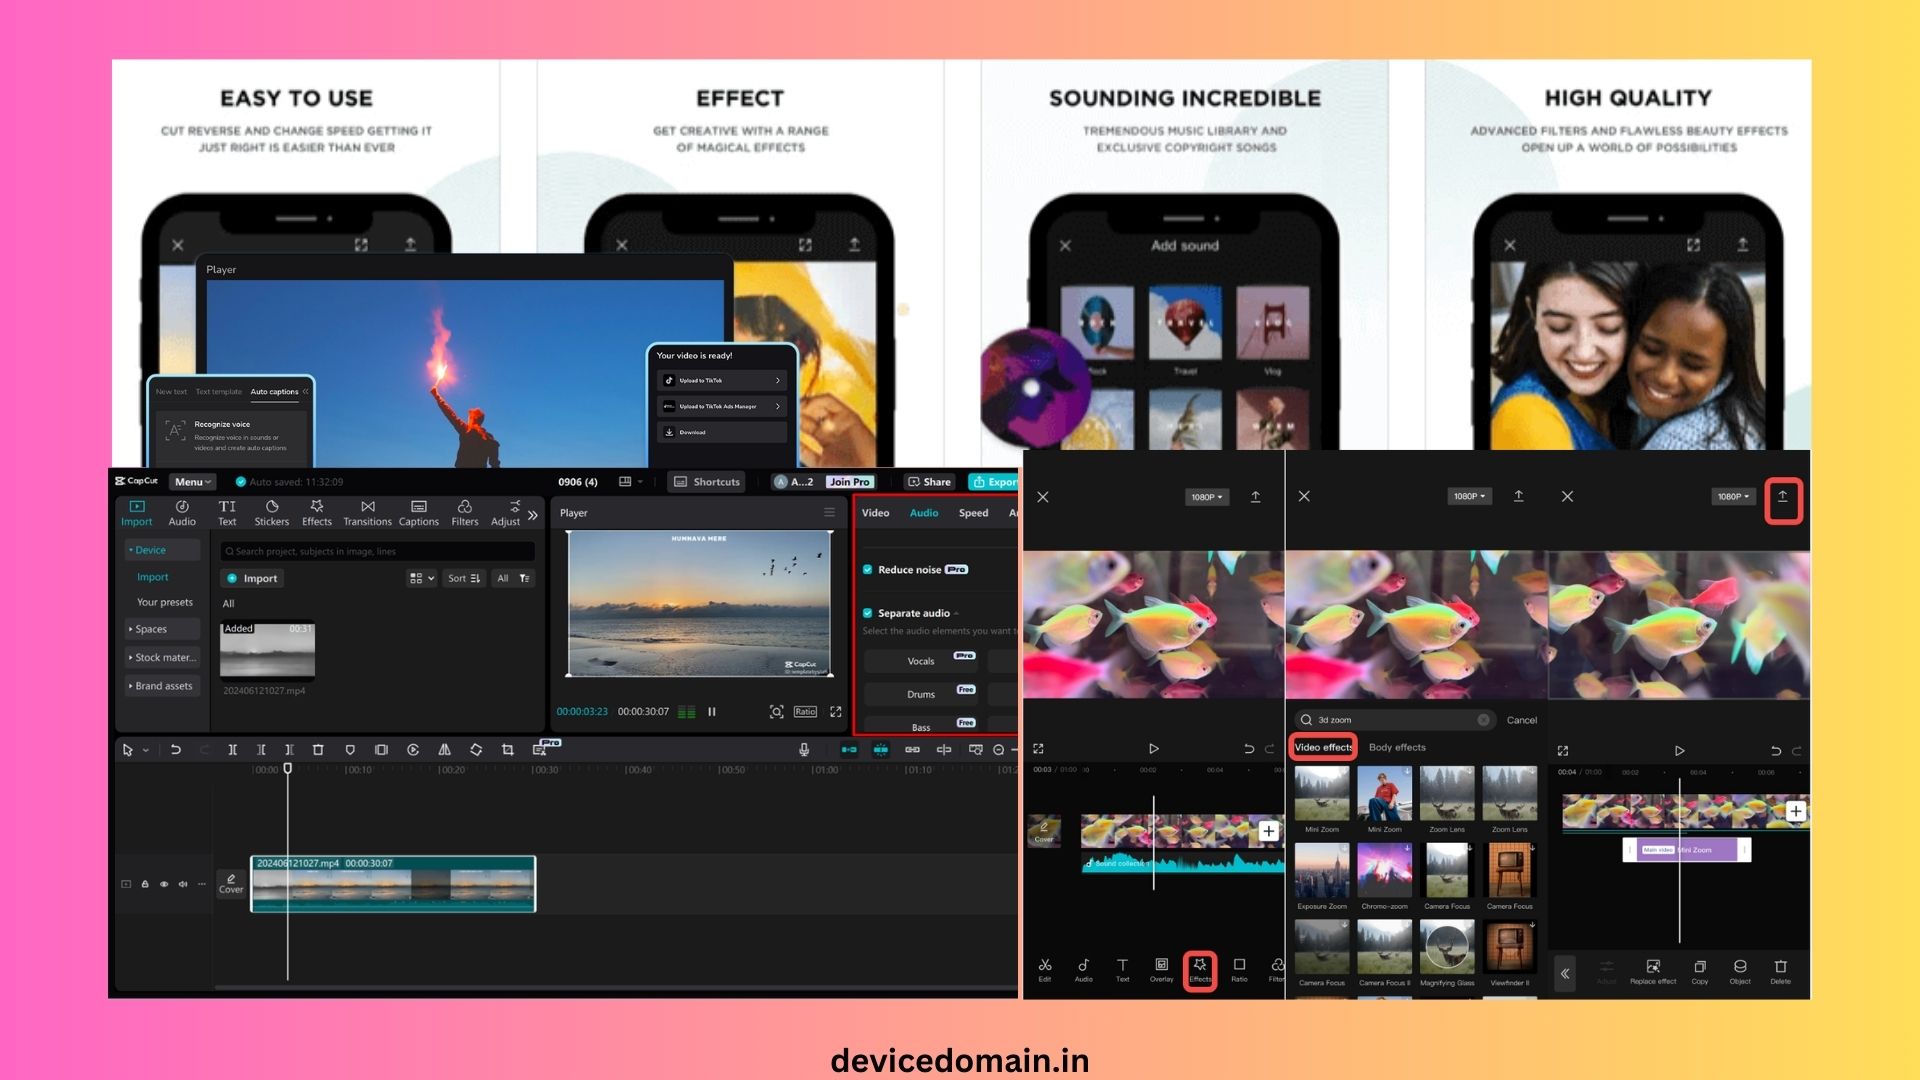Screen dimensions: 1920x1080
Task: Switch to the Speed tab
Action: pyautogui.click(x=973, y=513)
